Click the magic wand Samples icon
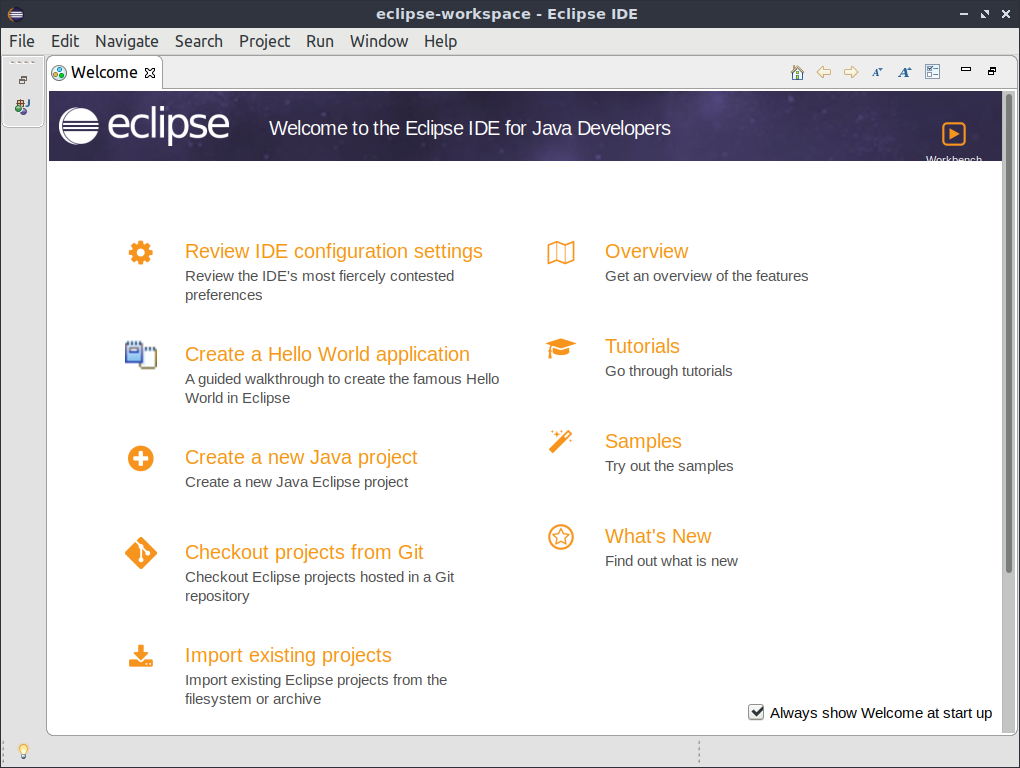This screenshot has width=1020, height=768. click(x=561, y=442)
